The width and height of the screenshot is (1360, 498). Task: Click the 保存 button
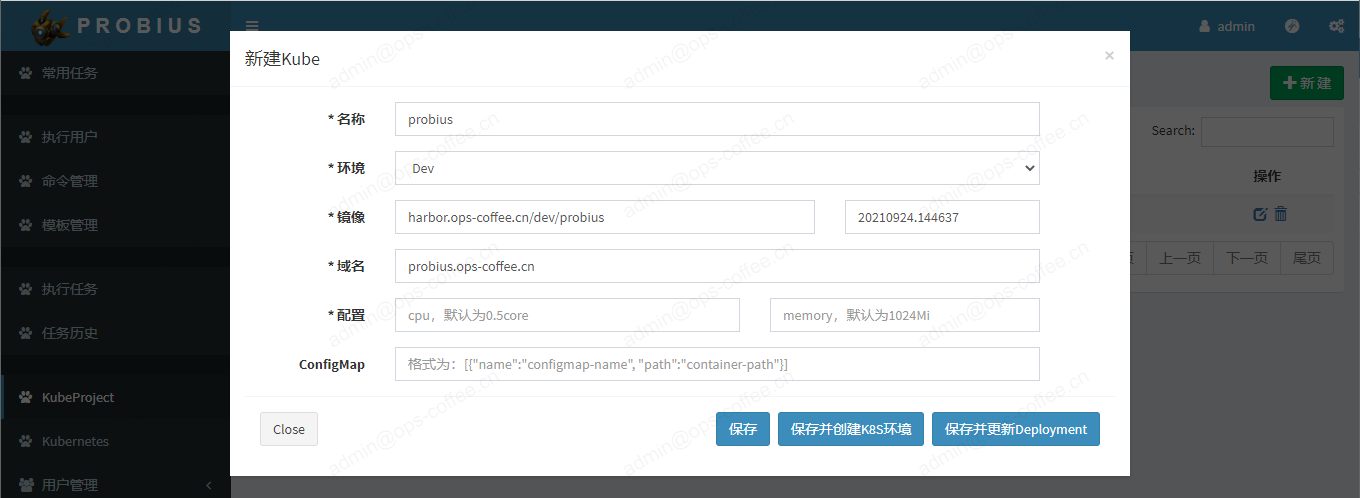click(743, 429)
